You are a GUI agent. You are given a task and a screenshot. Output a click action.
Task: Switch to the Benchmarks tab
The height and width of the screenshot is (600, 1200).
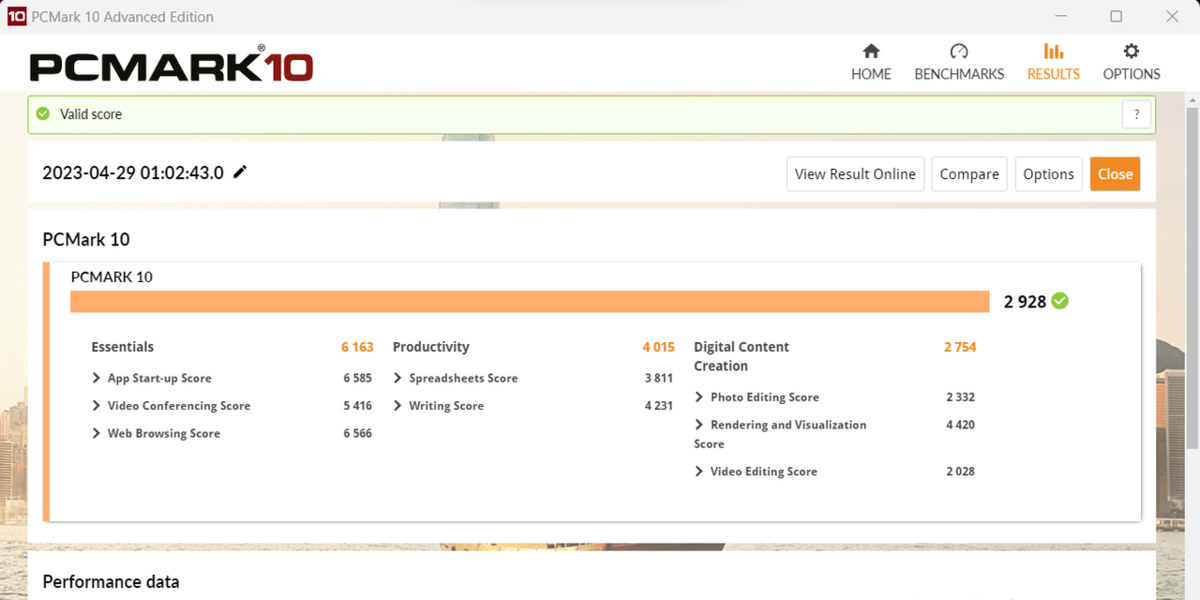click(x=959, y=62)
